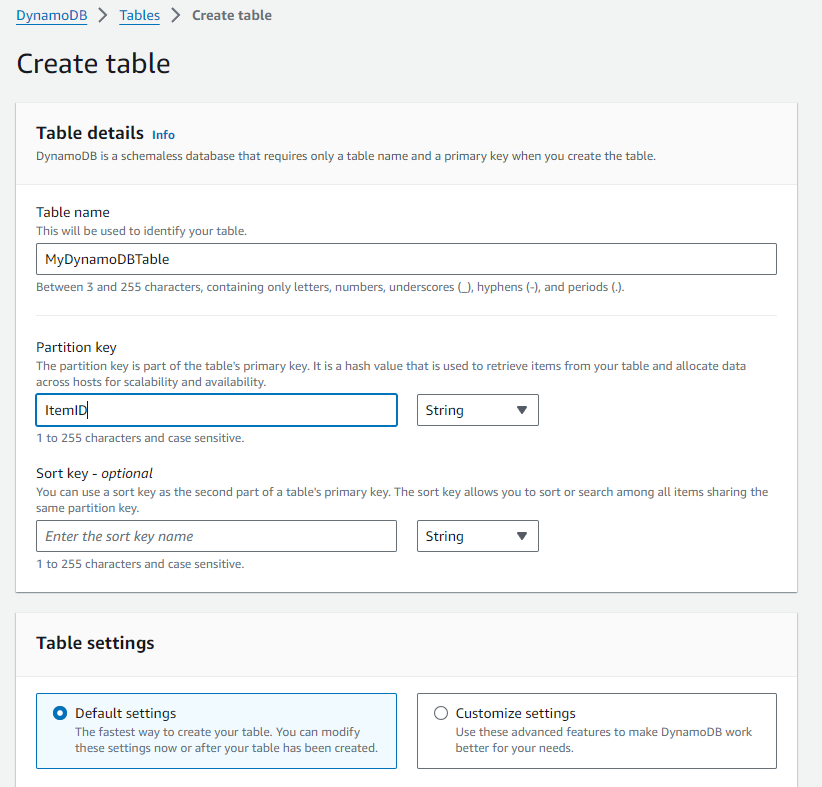The height and width of the screenshot is (787, 822).
Task: Open the Sort key String type dropdown
Action: pos(478,536)
